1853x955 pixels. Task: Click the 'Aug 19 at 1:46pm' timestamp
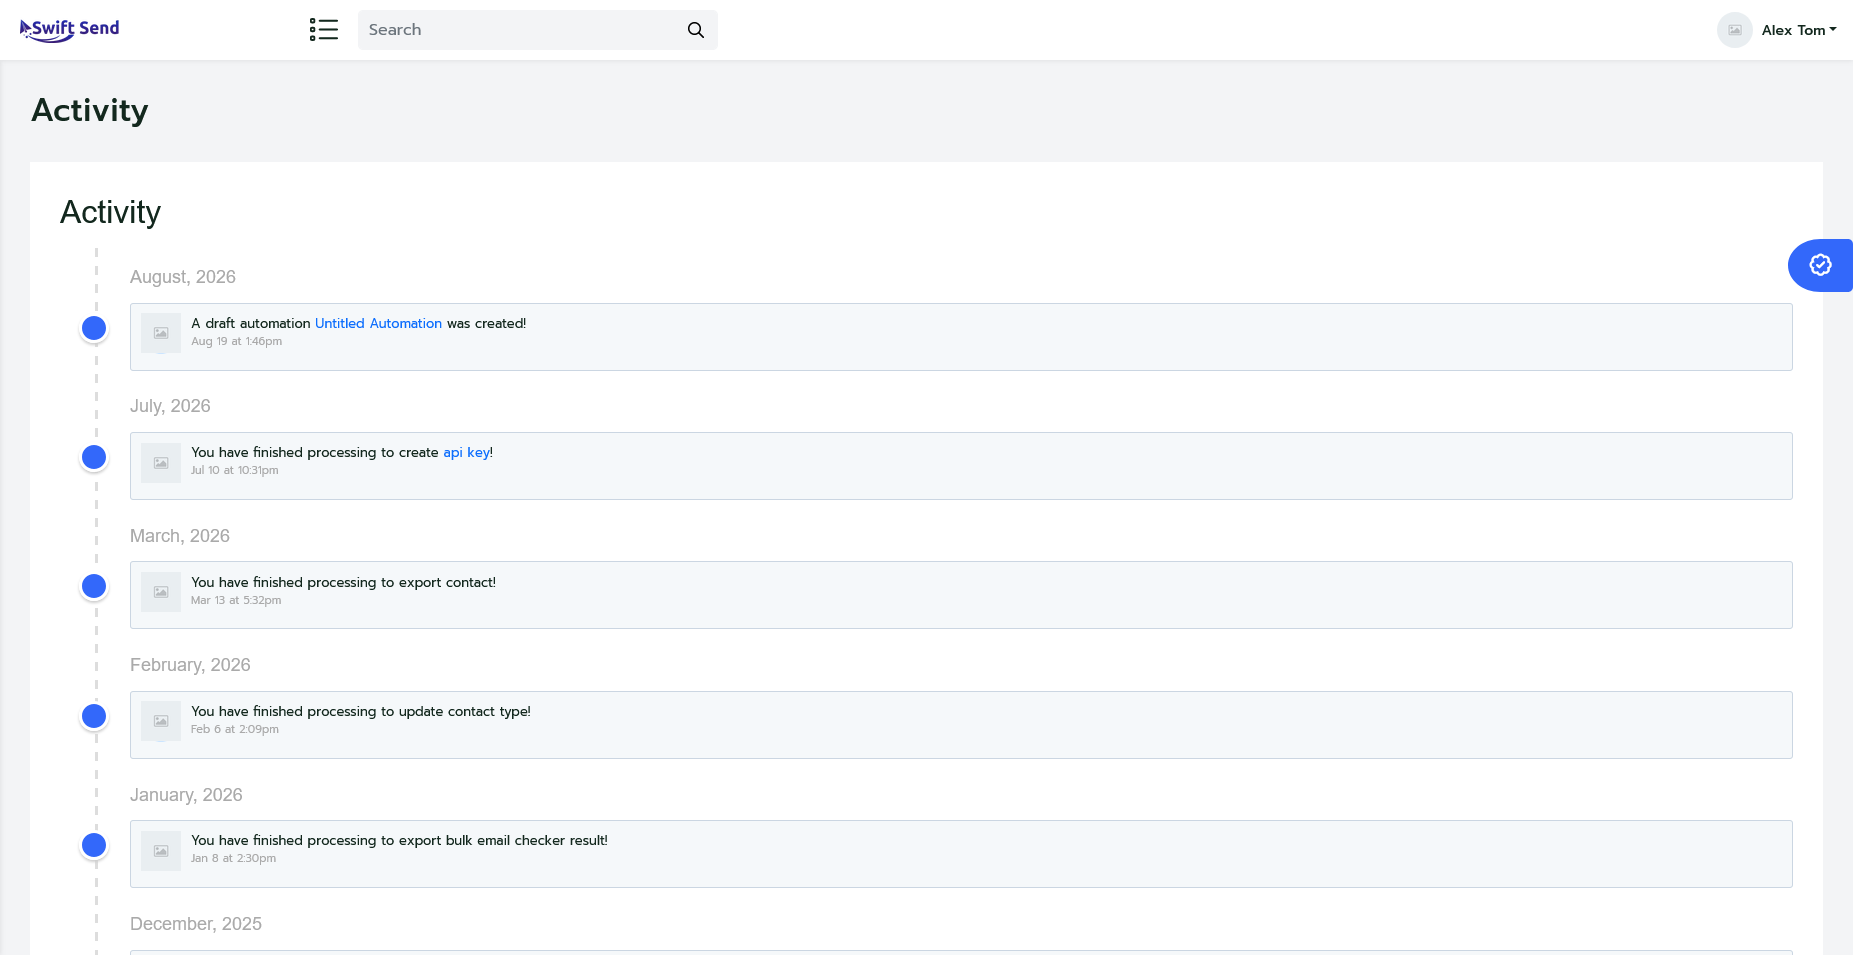coord(237,341)
